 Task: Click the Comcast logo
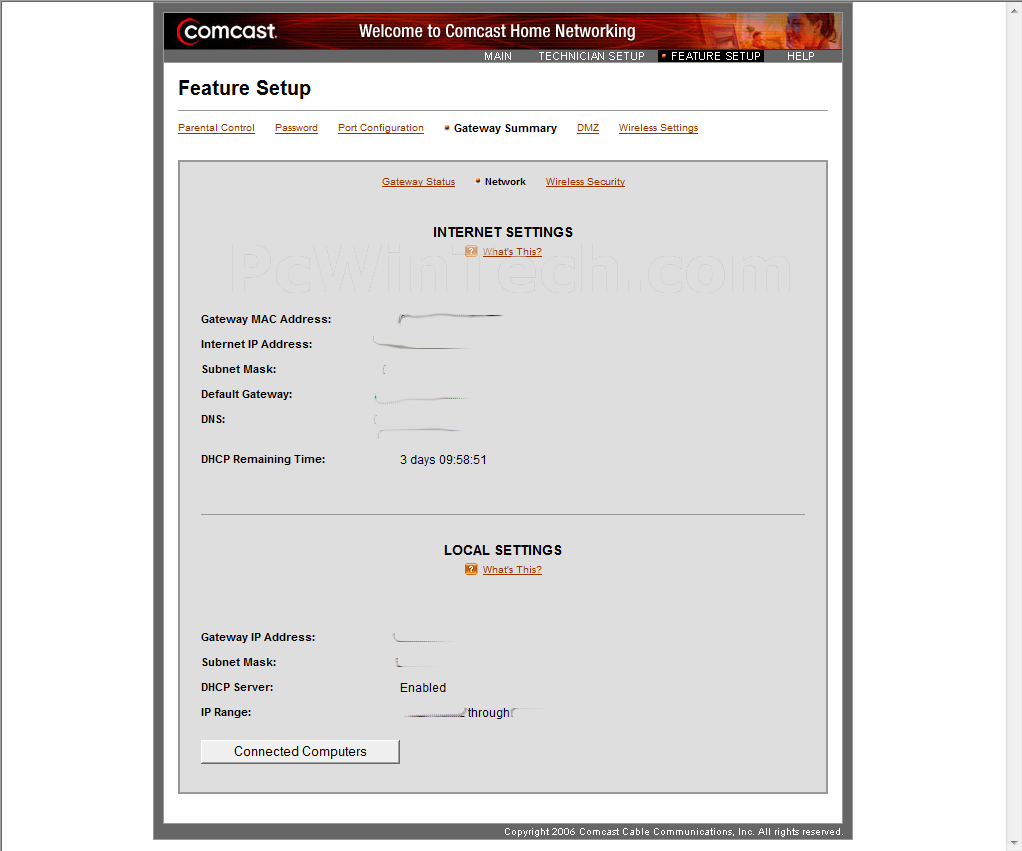click(x=226, y=31)
